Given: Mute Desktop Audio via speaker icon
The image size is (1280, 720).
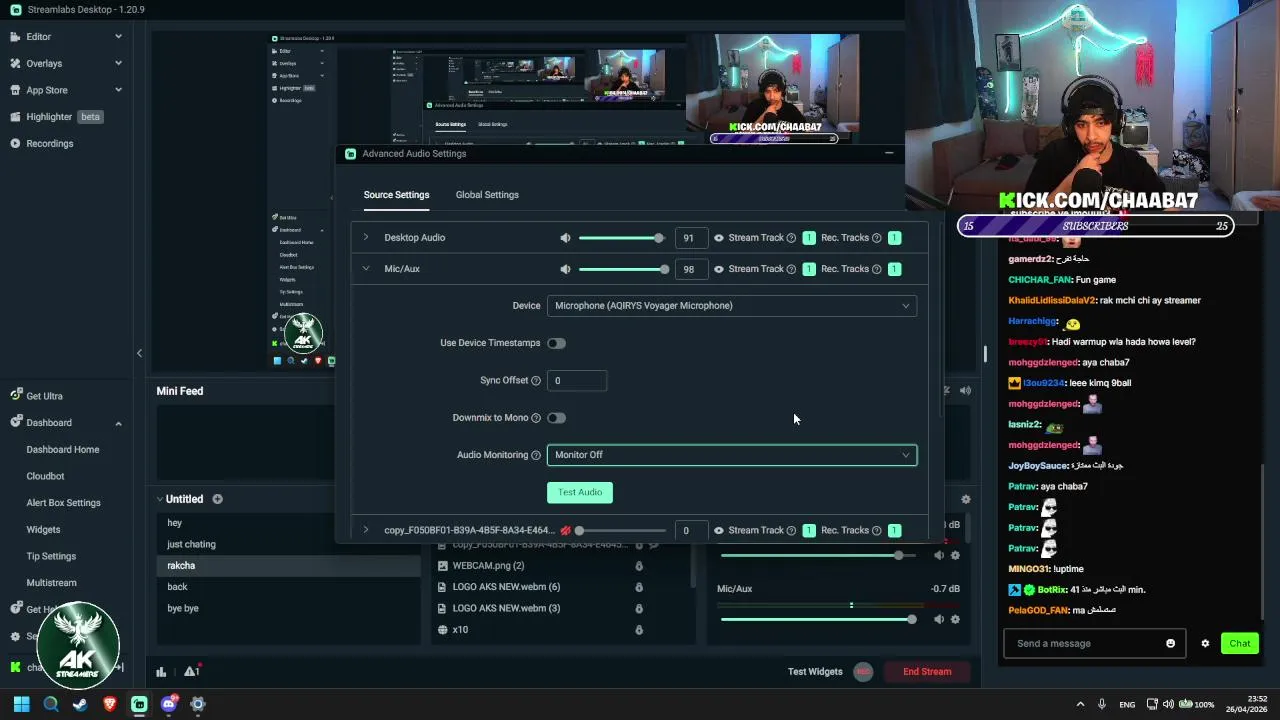Looking at the screenshot, I should click(x=565, y=238).
